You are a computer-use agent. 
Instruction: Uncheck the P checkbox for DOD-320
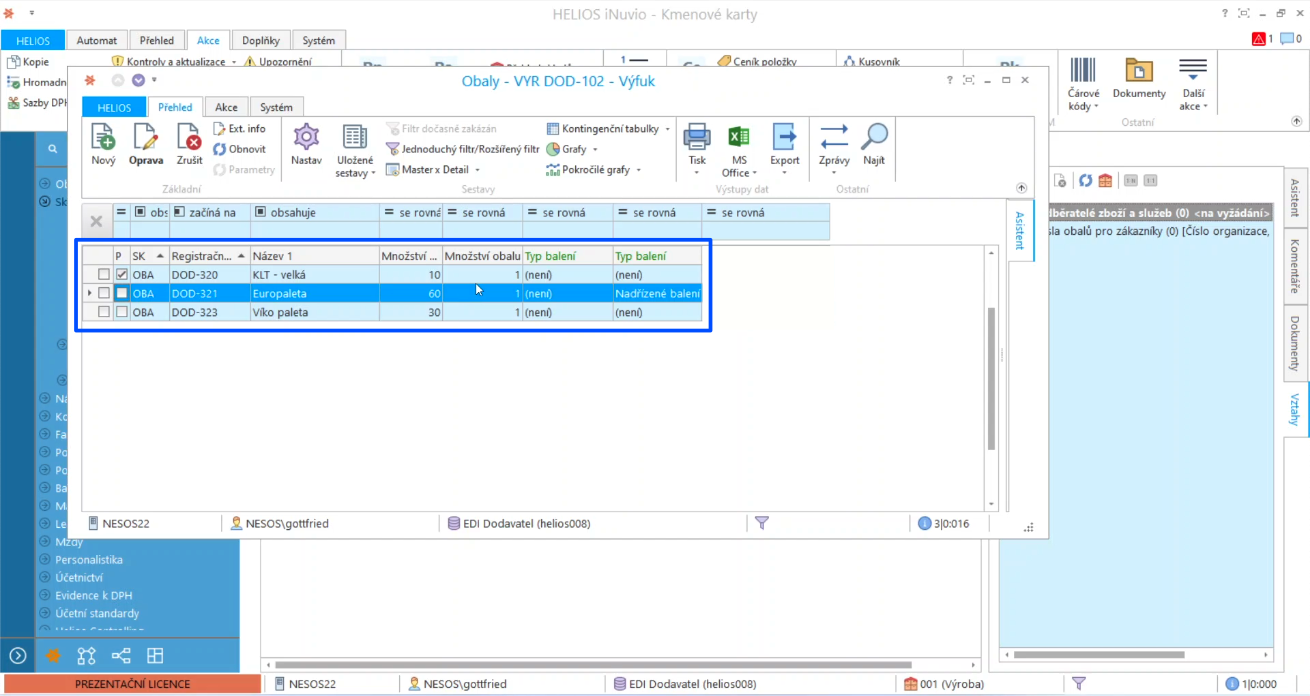(122, 275)
